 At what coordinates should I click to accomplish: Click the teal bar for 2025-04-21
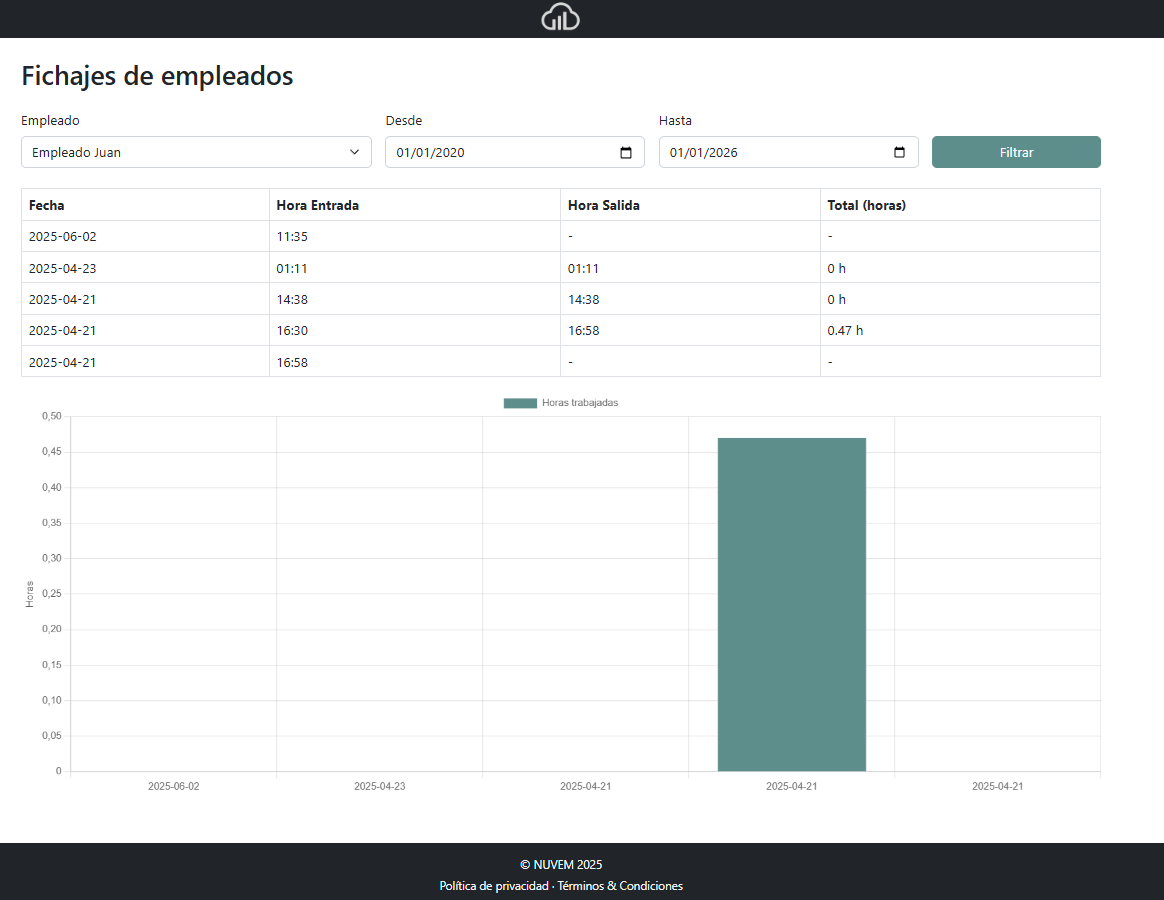[x=791, y=600]
